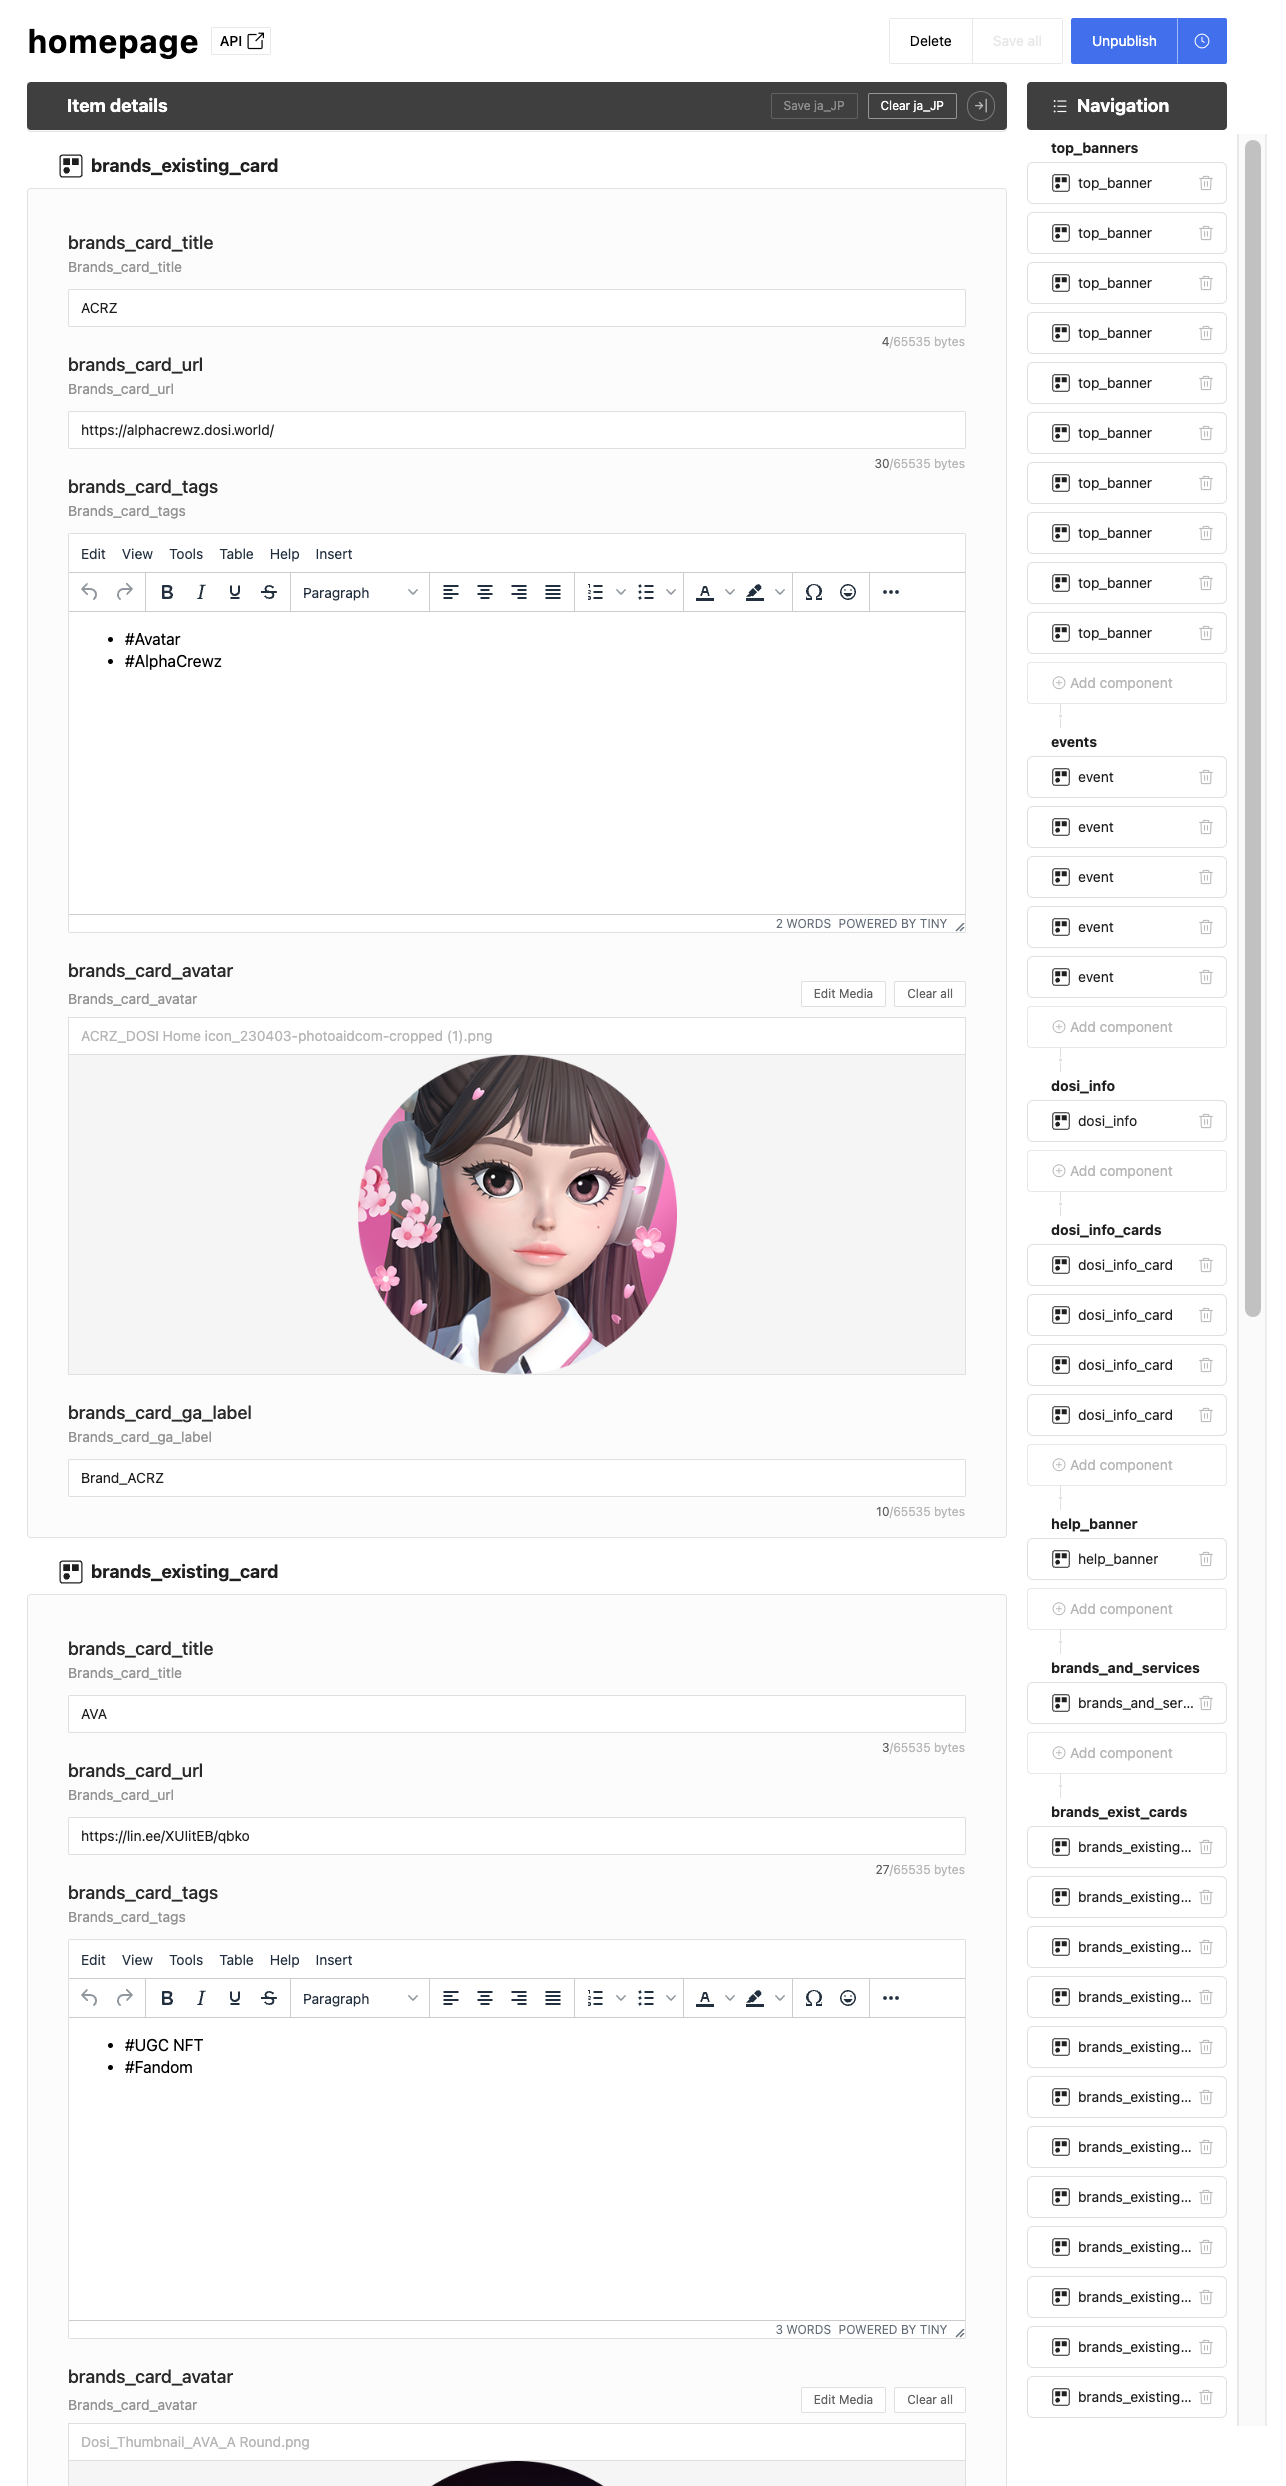Click brands_card_title field containing ACRZ

coord(517,308)
